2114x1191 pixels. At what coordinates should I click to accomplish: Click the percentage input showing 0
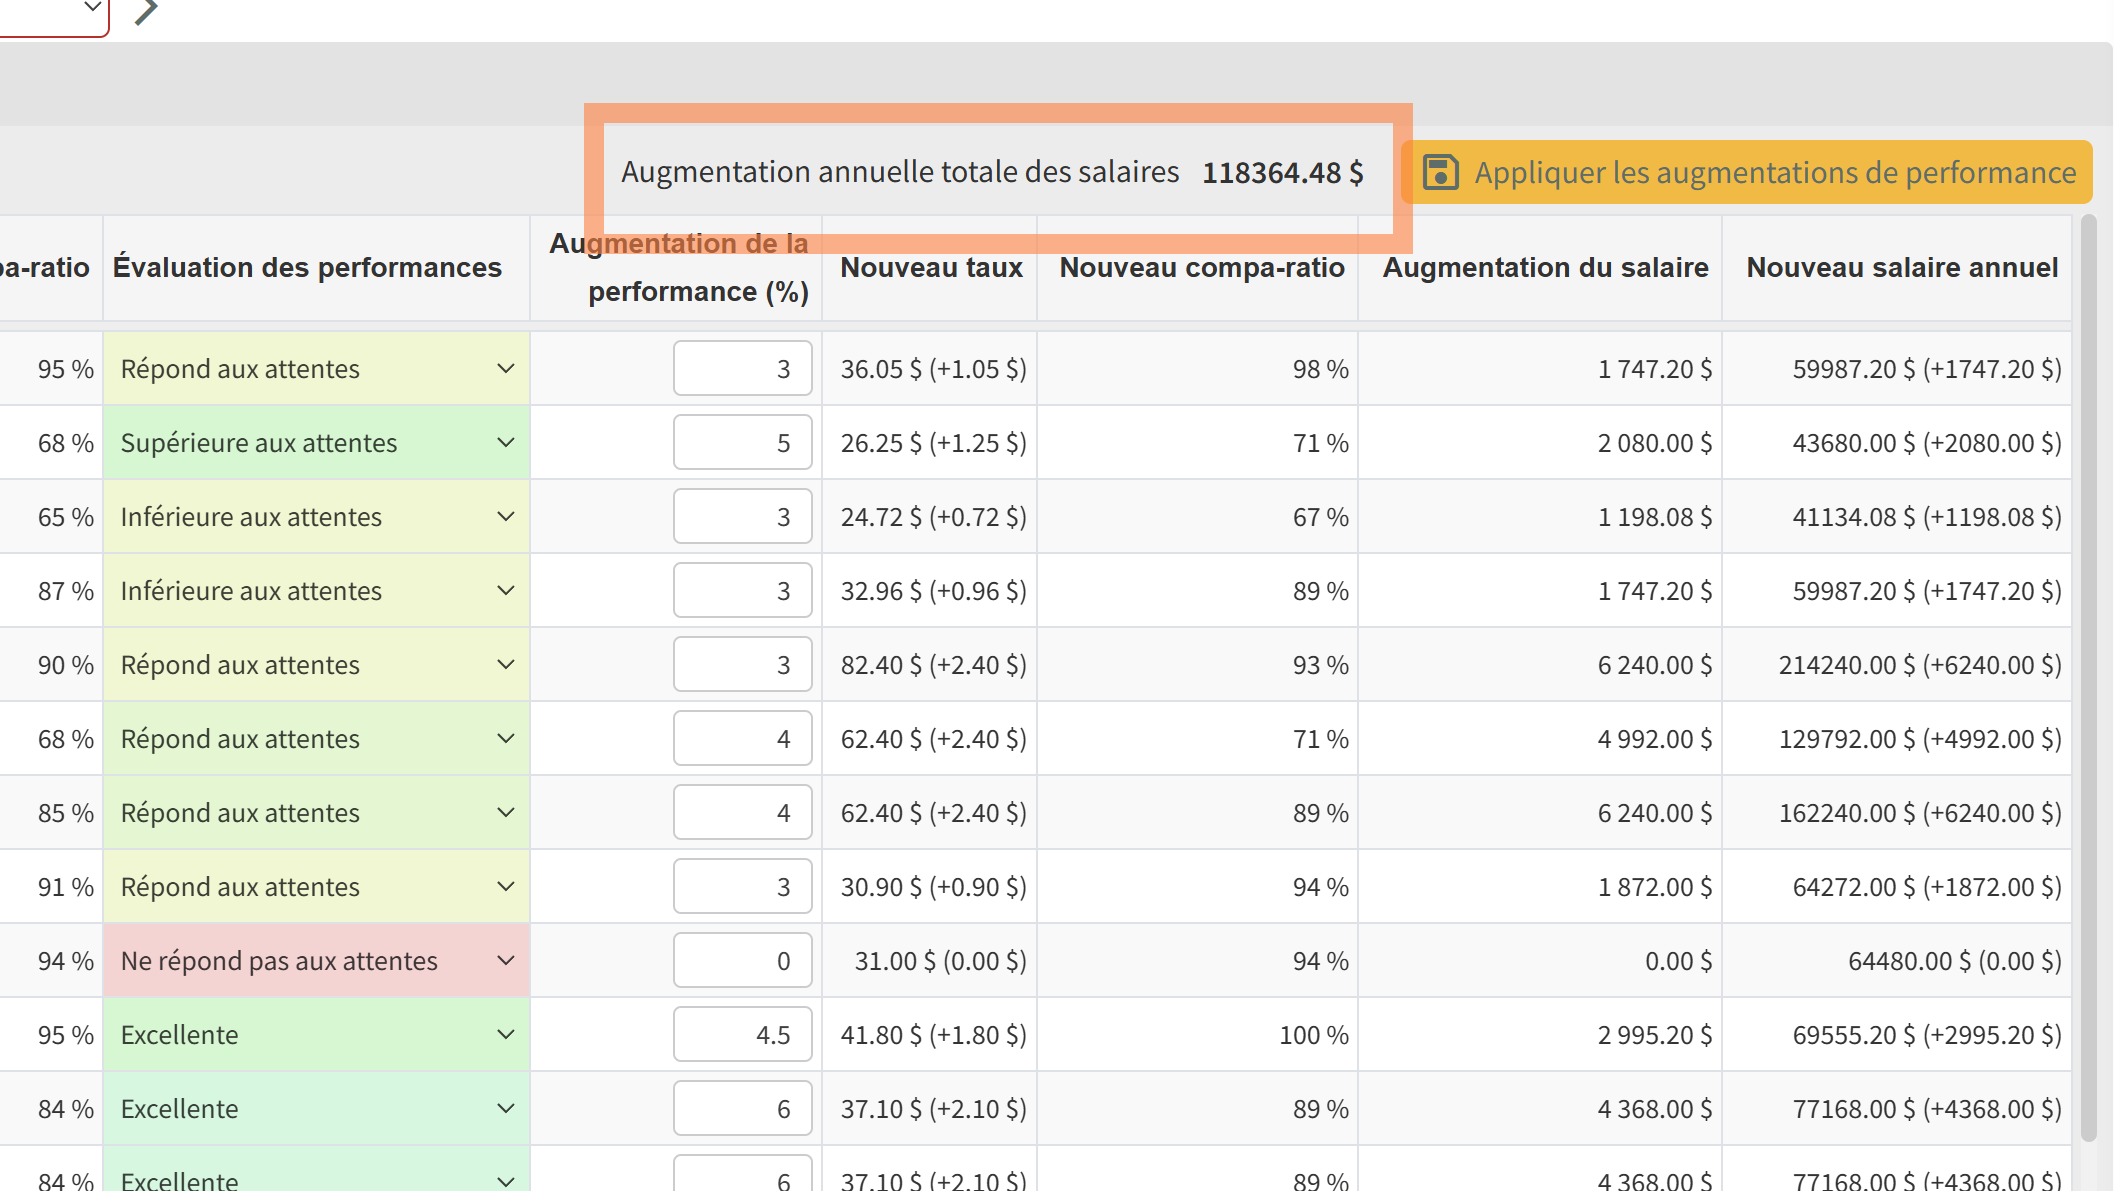[x=742, y=961]
